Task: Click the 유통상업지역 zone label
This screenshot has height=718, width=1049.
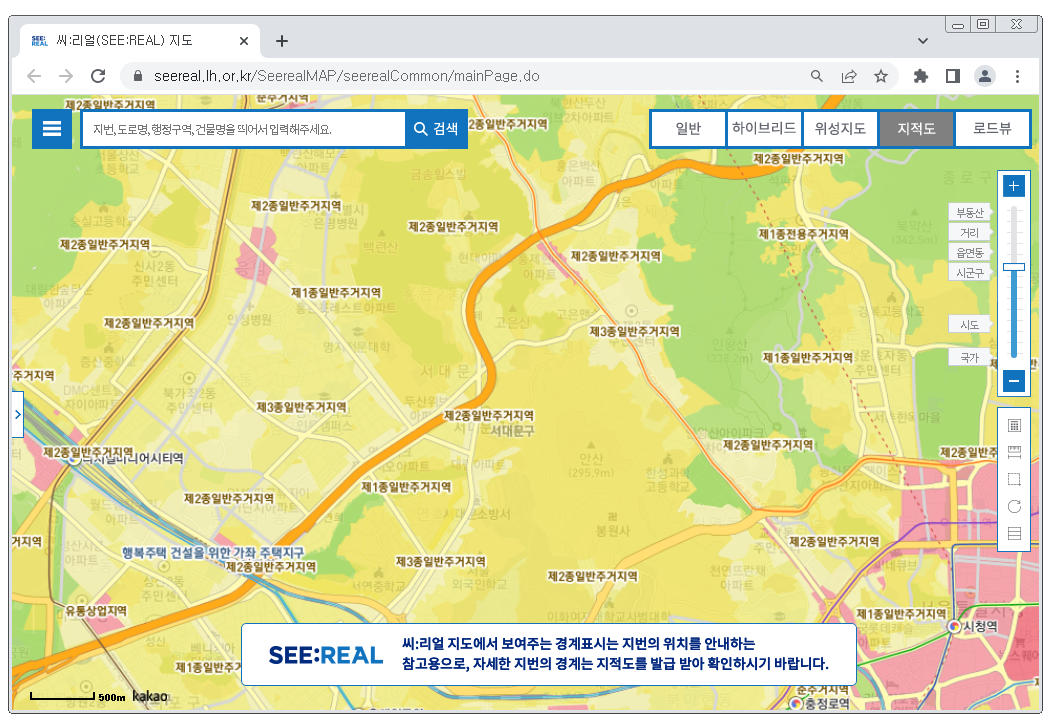Action: pos(96,610)
